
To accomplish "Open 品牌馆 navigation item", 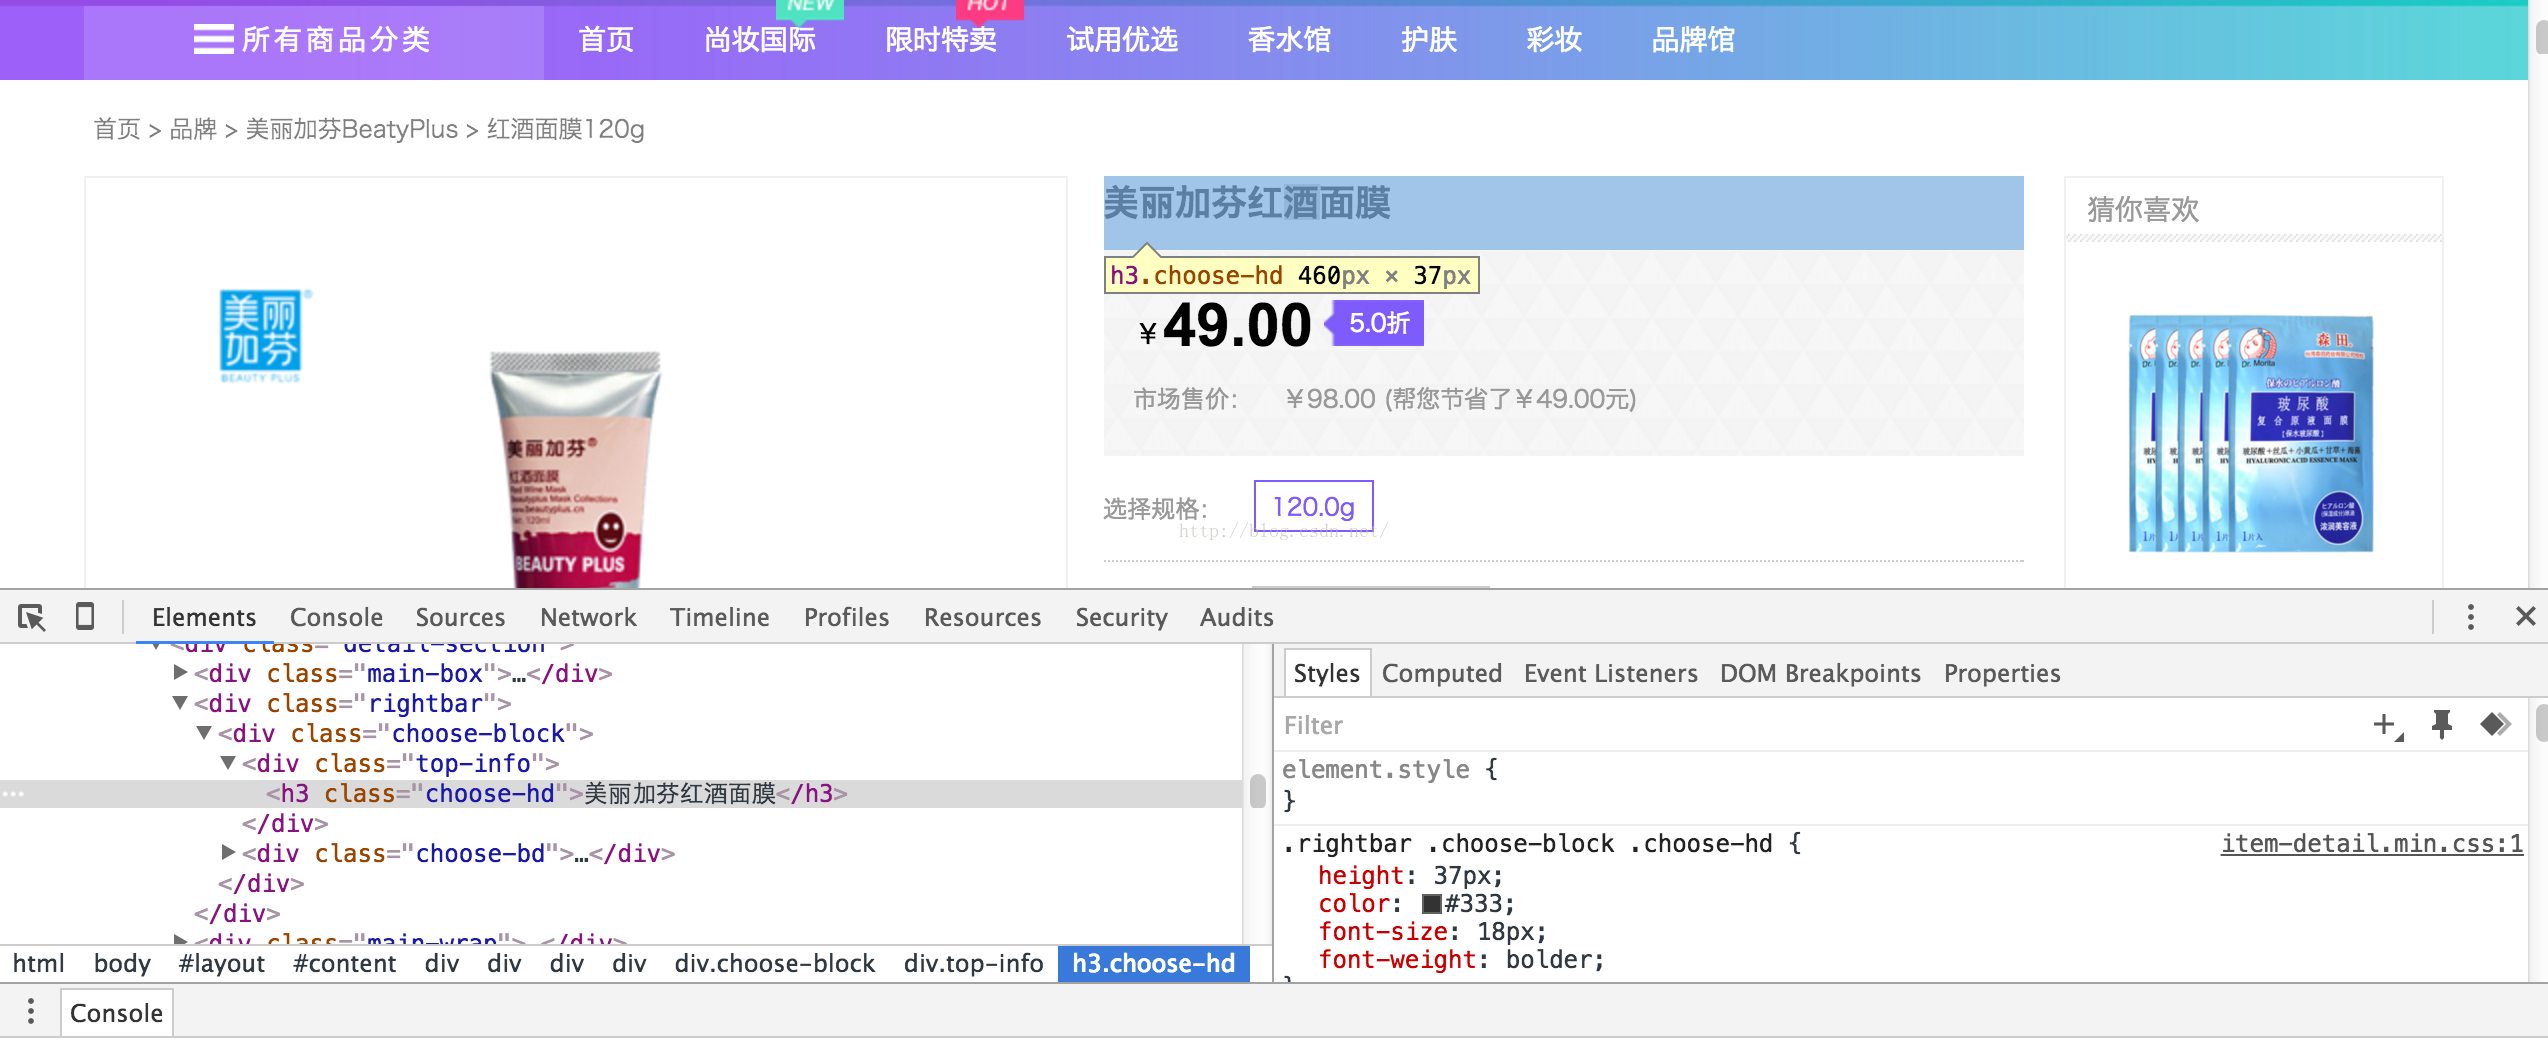I will pyautogui.click(x=1693, y=39).
